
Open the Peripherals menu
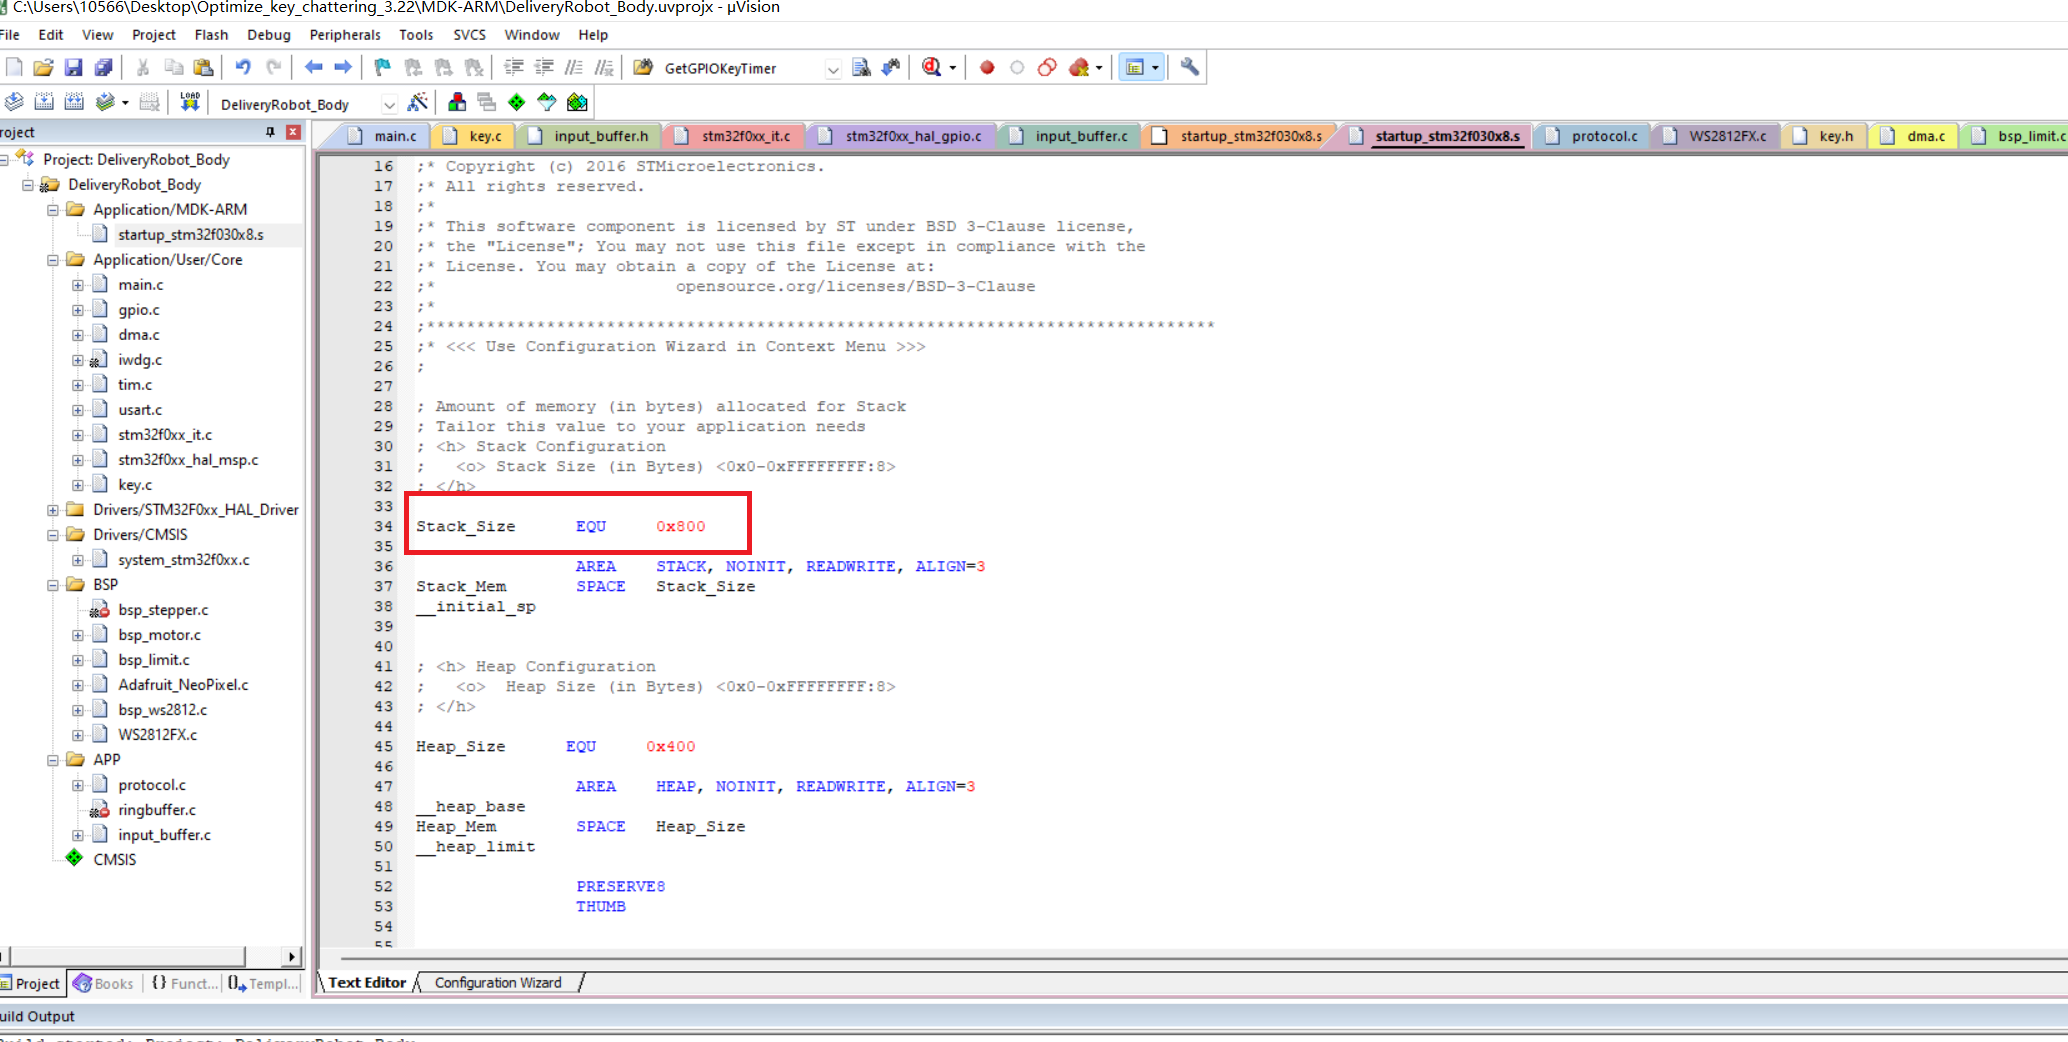(x=345, y=34)
